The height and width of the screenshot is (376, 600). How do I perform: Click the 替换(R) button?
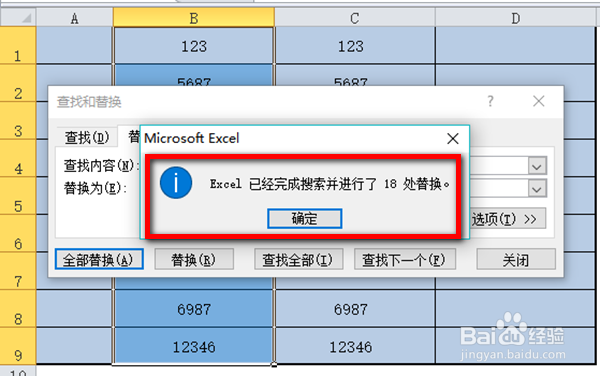click(194, 259)
